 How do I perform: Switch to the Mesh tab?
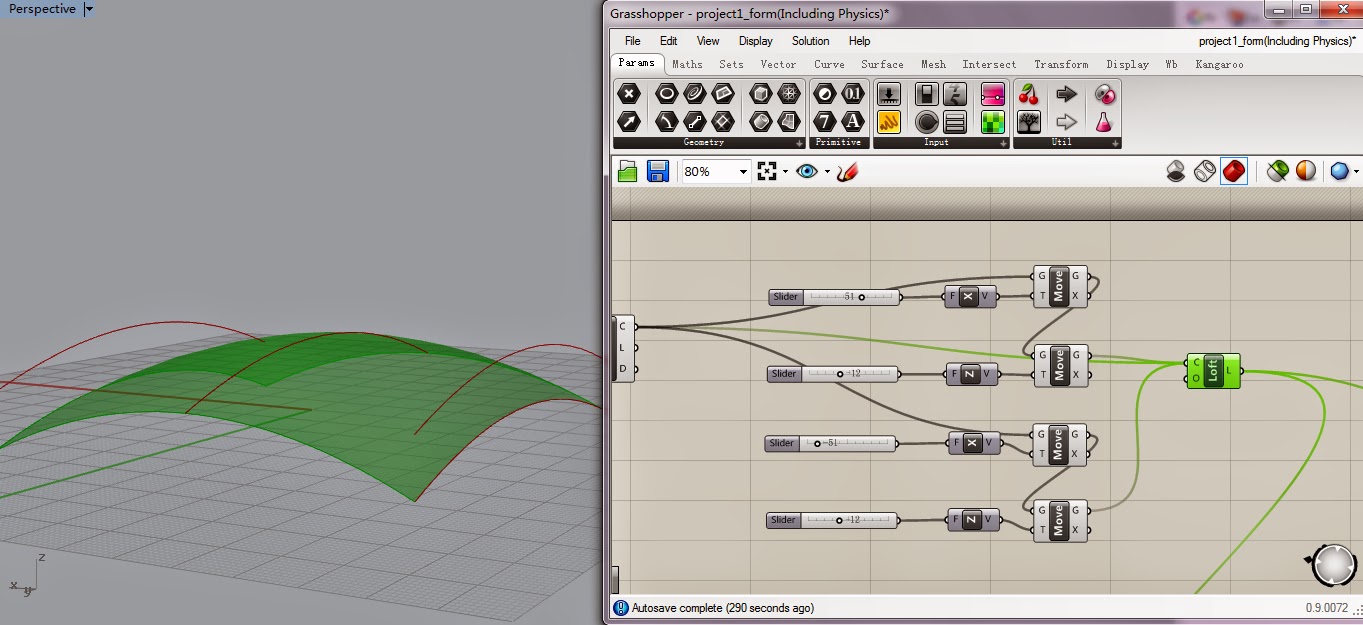933,64
